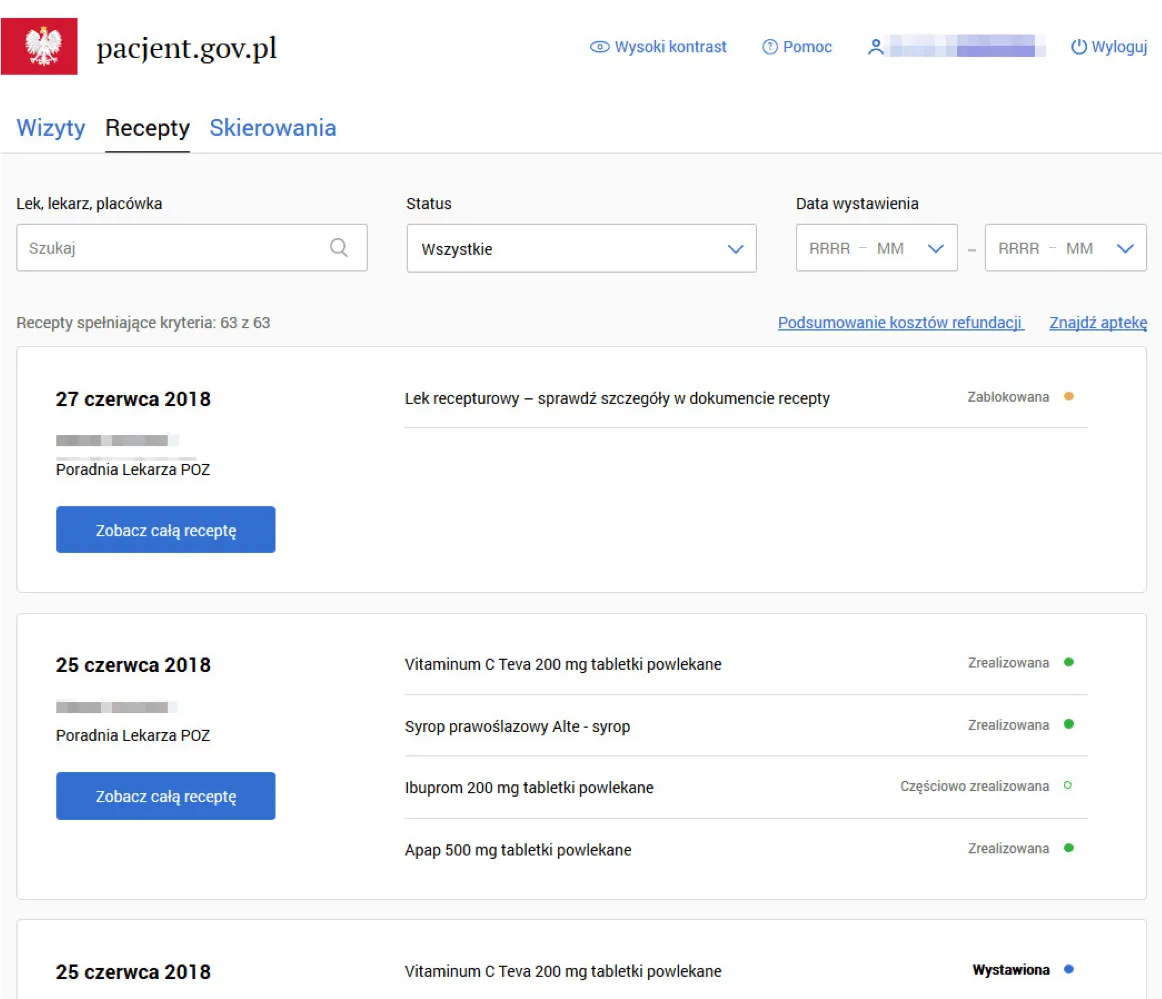Click the blue Wystawiona status dot

click(x=1069, y=969)
